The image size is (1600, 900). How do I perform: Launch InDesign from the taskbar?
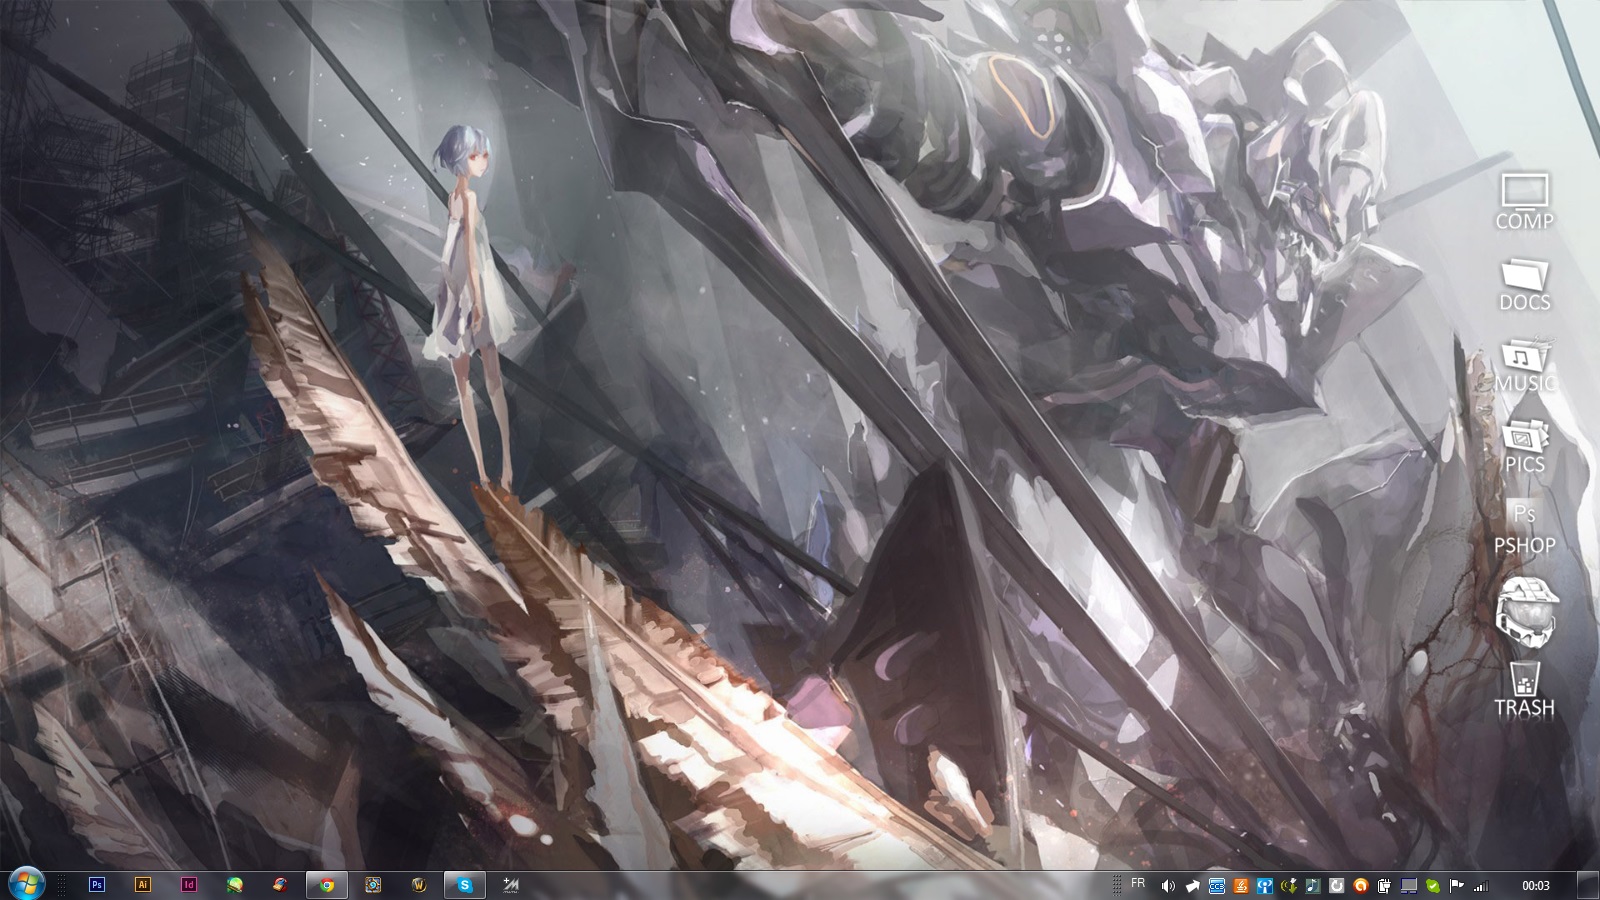[x=189, y=885]
